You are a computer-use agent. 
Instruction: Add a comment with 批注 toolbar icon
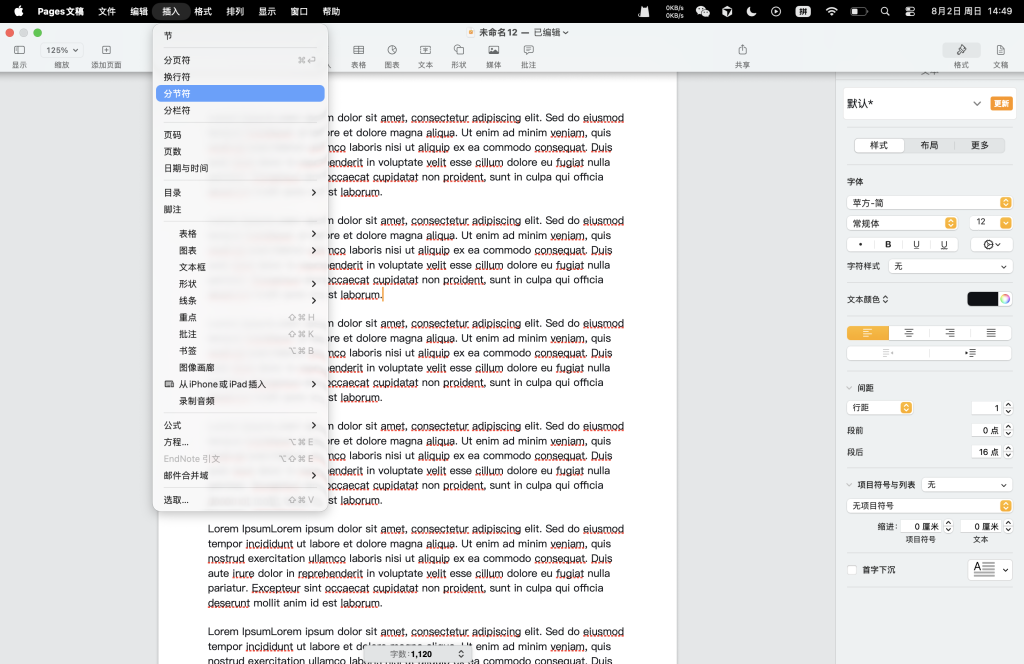tap(528, 50)
